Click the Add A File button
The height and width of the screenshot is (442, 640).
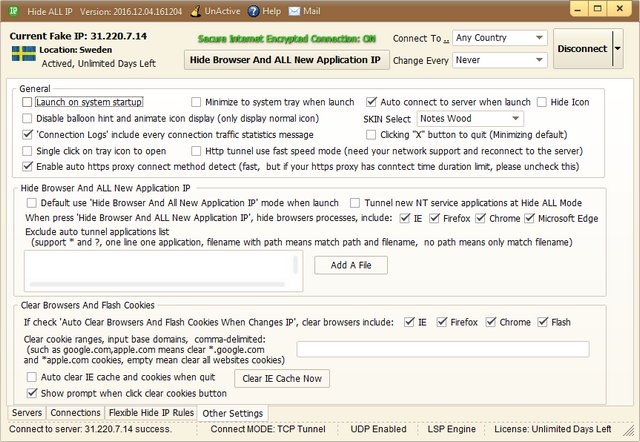click(x=350, y=265)
